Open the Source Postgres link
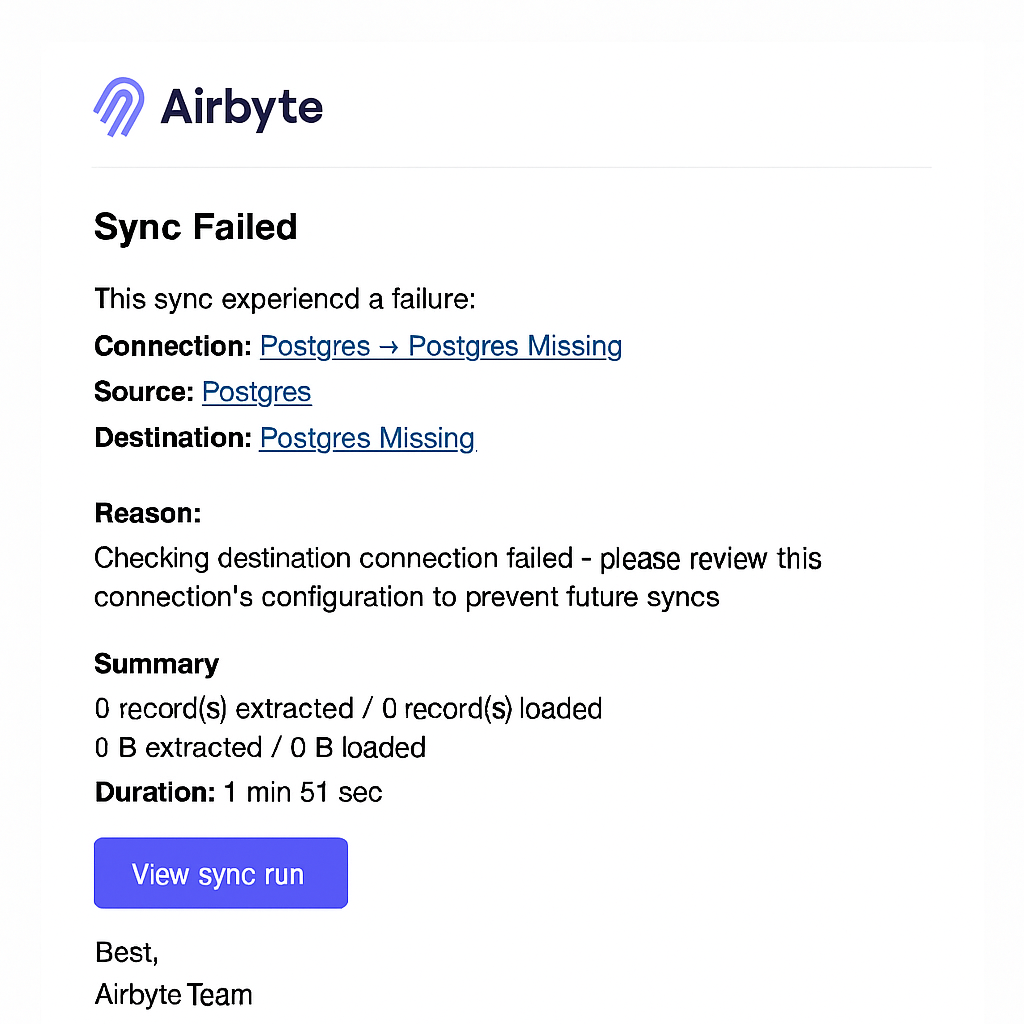1024x1024 pixels. (x=256, y=392)
